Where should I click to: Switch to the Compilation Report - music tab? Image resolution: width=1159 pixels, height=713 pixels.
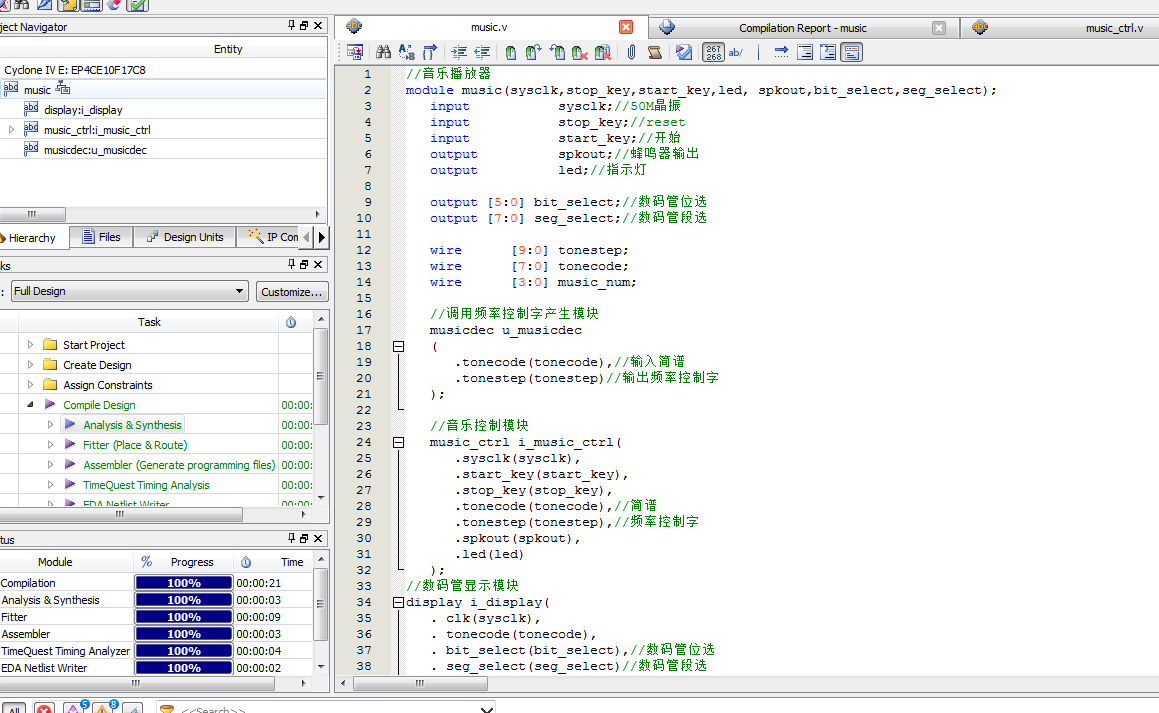coord(802,28)
